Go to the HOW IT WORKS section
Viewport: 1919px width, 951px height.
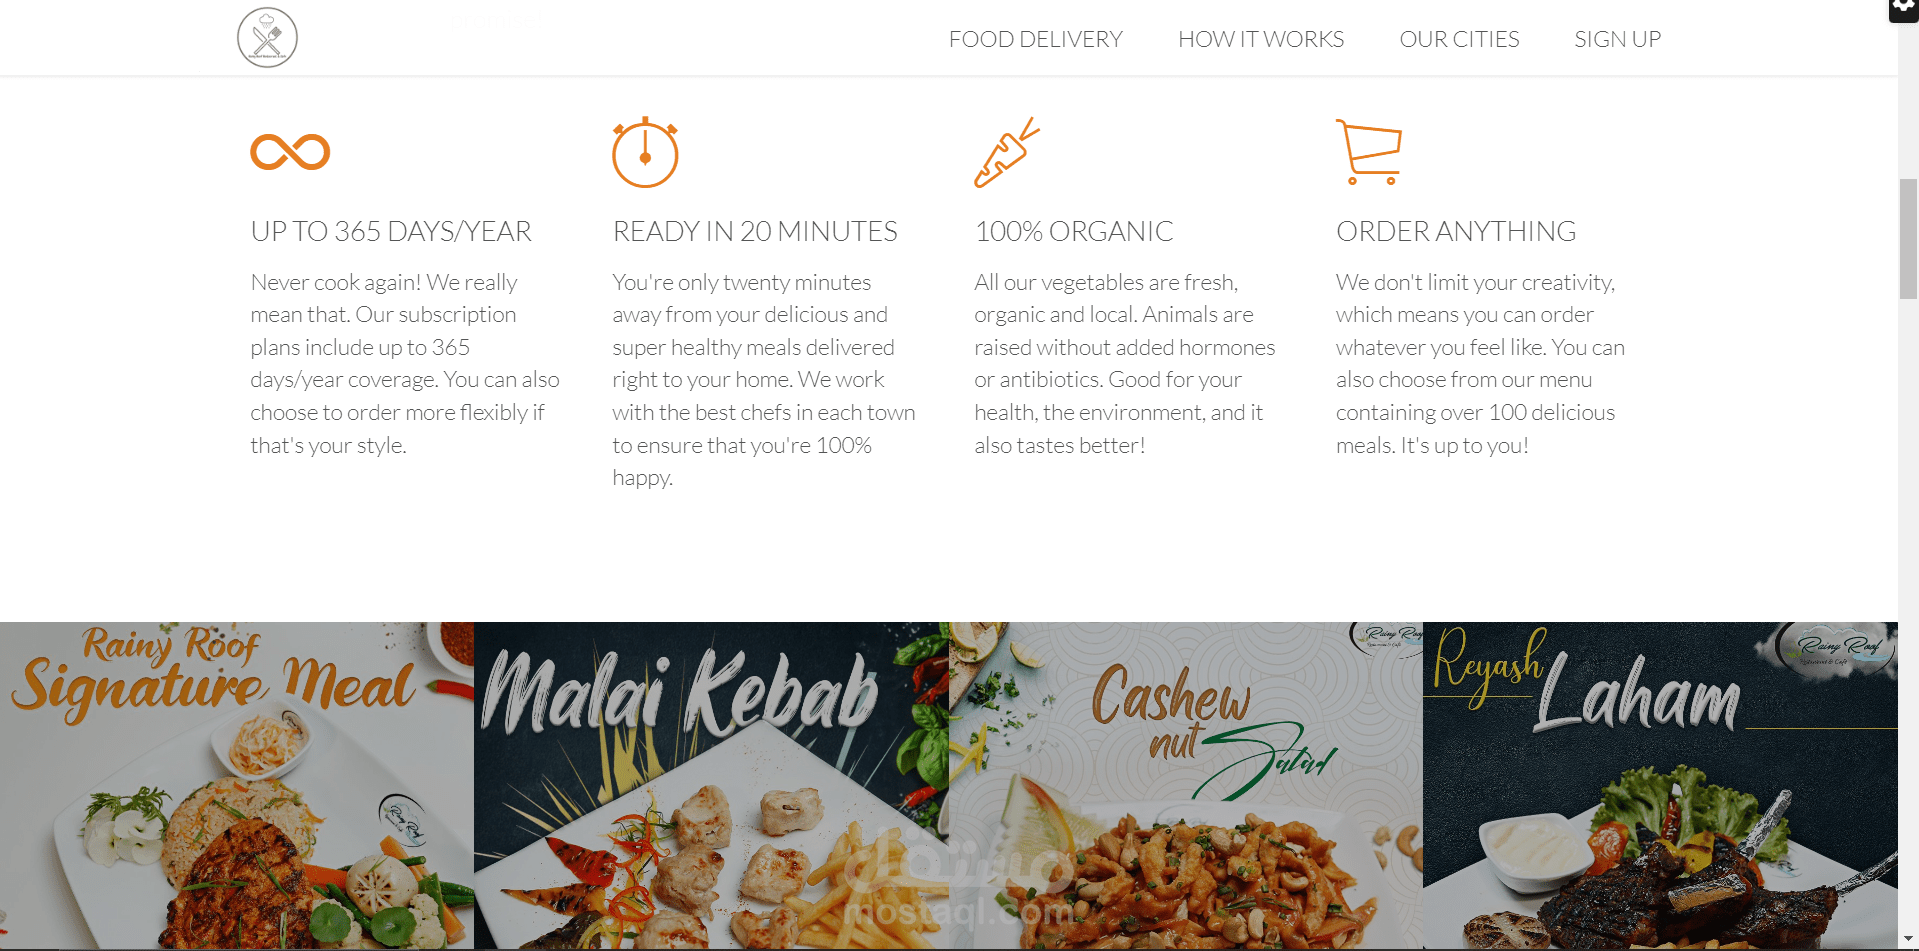1260,39
